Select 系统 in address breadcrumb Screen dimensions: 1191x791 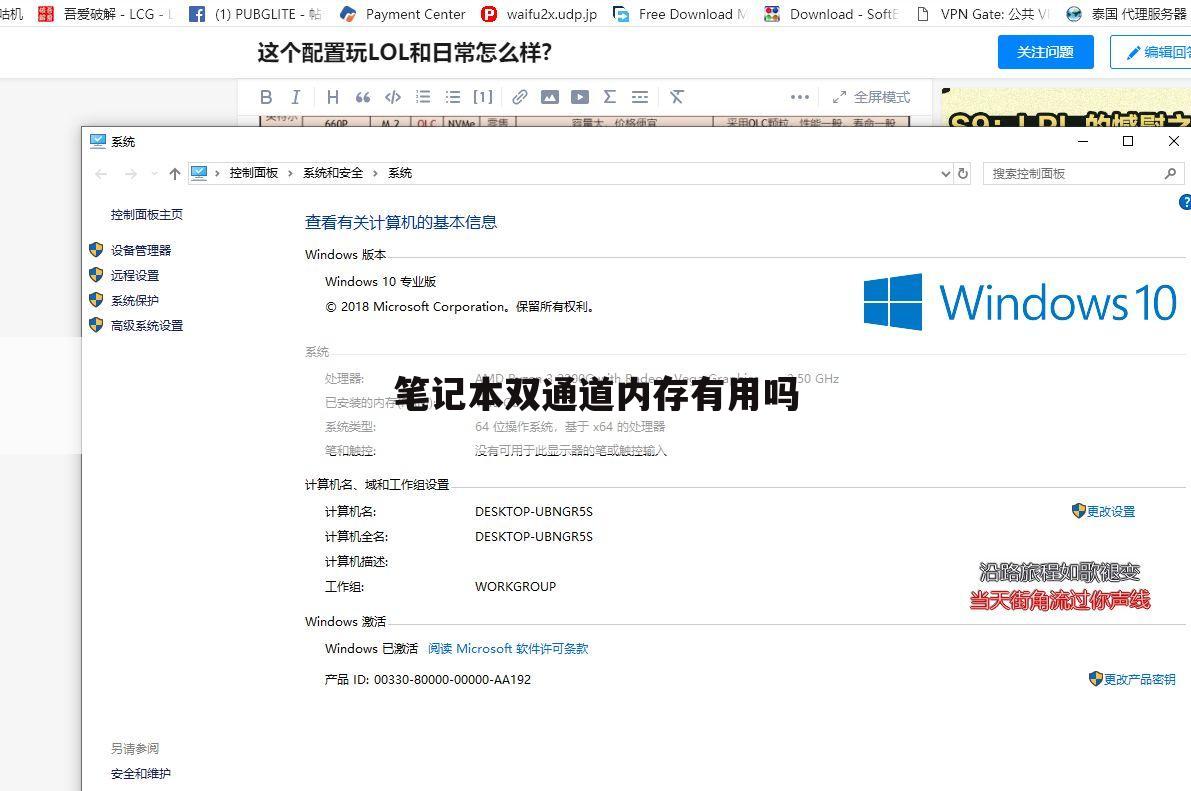400,173
